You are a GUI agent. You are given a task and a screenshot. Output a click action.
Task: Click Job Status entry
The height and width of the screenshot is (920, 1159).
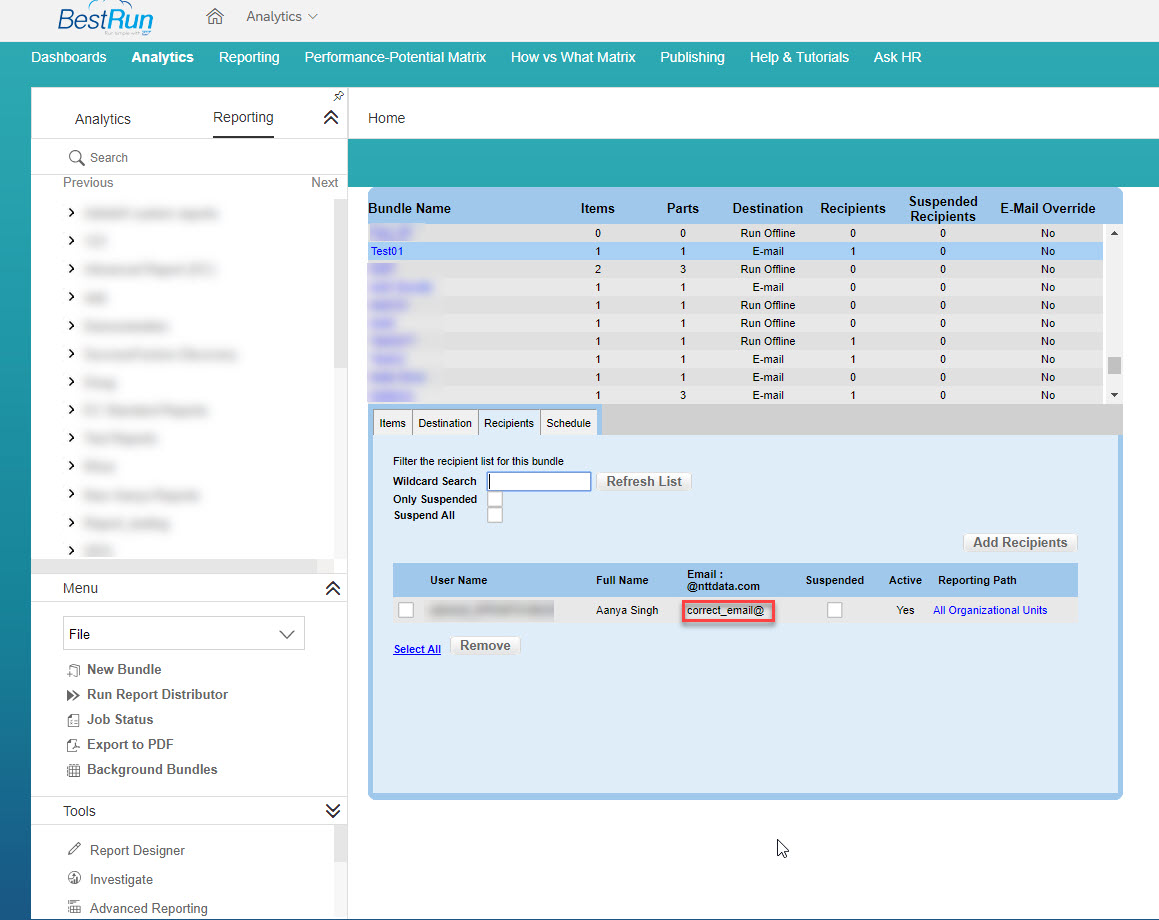120,720
